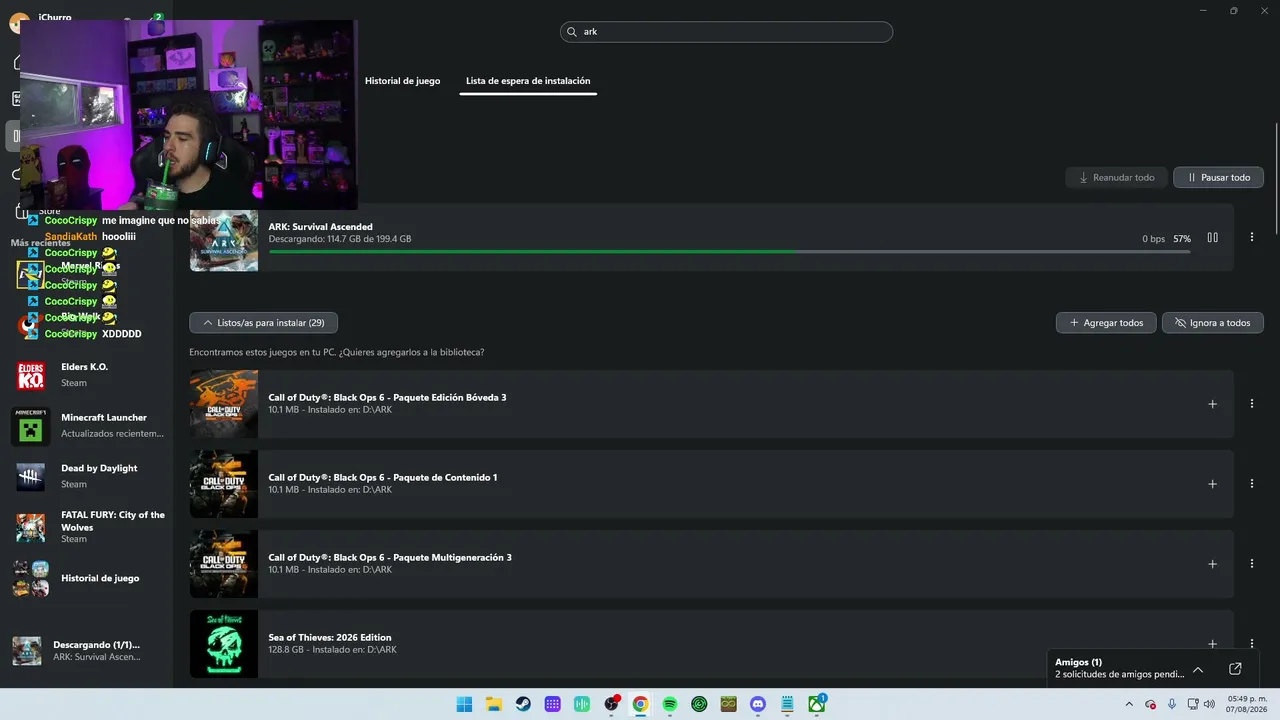Click the FATAL FURY: City of the Wolves icon
The width and height of the screenshot is (1280, 720).
click(x=31, y=527)
